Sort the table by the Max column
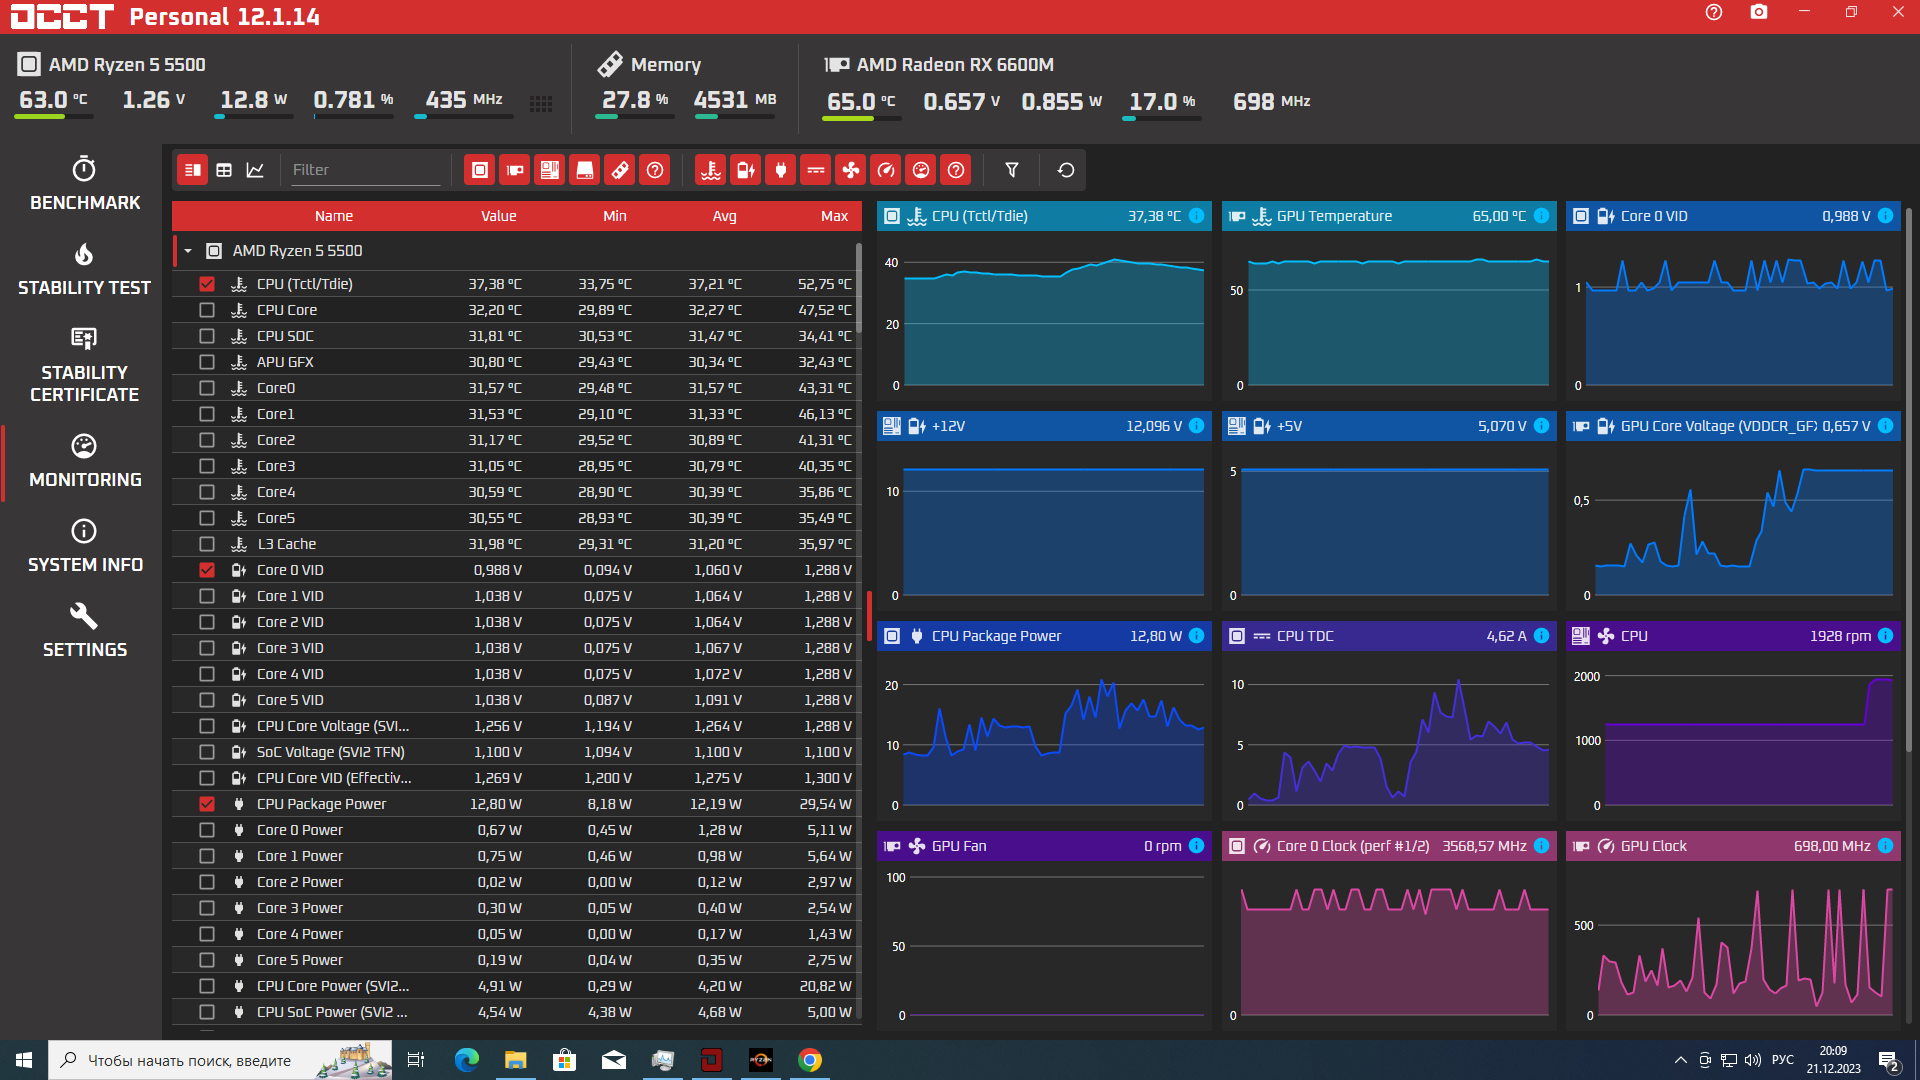This screenshot has height=1080, width=1920. click(835, 216)
